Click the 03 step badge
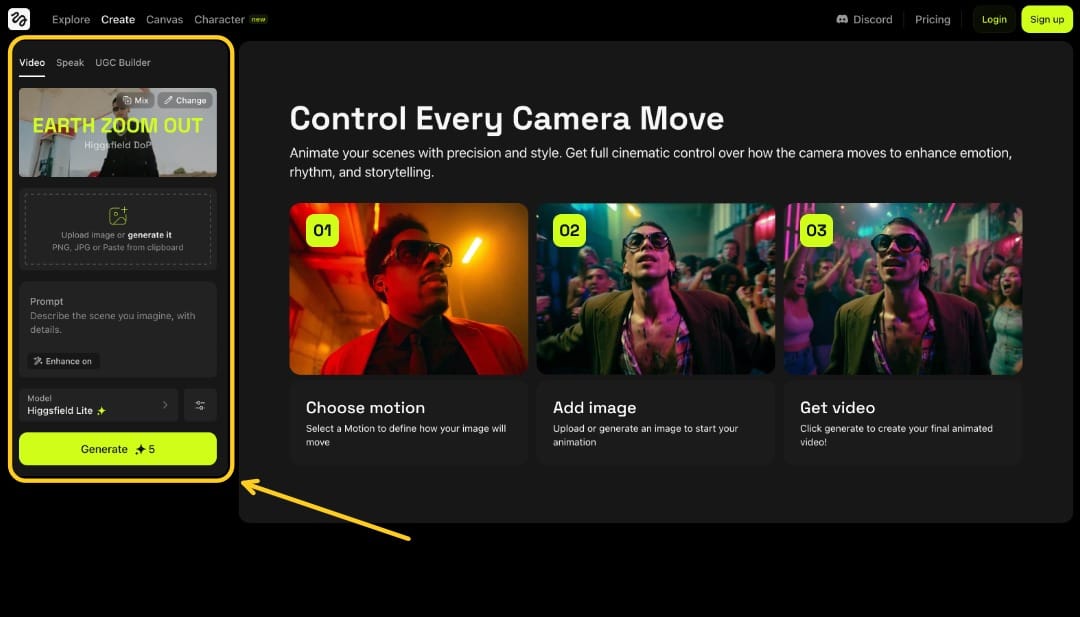Image resolution: width=1080 pixels, height=617 pixels. 816,231
